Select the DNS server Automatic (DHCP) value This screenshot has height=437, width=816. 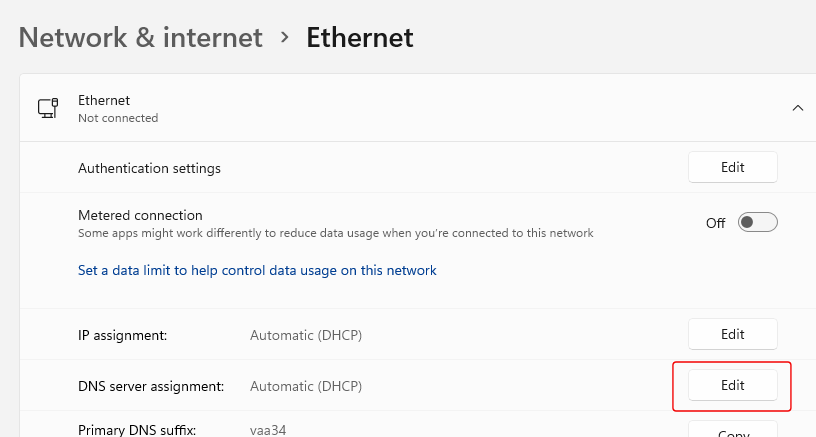tap(306, 386)
